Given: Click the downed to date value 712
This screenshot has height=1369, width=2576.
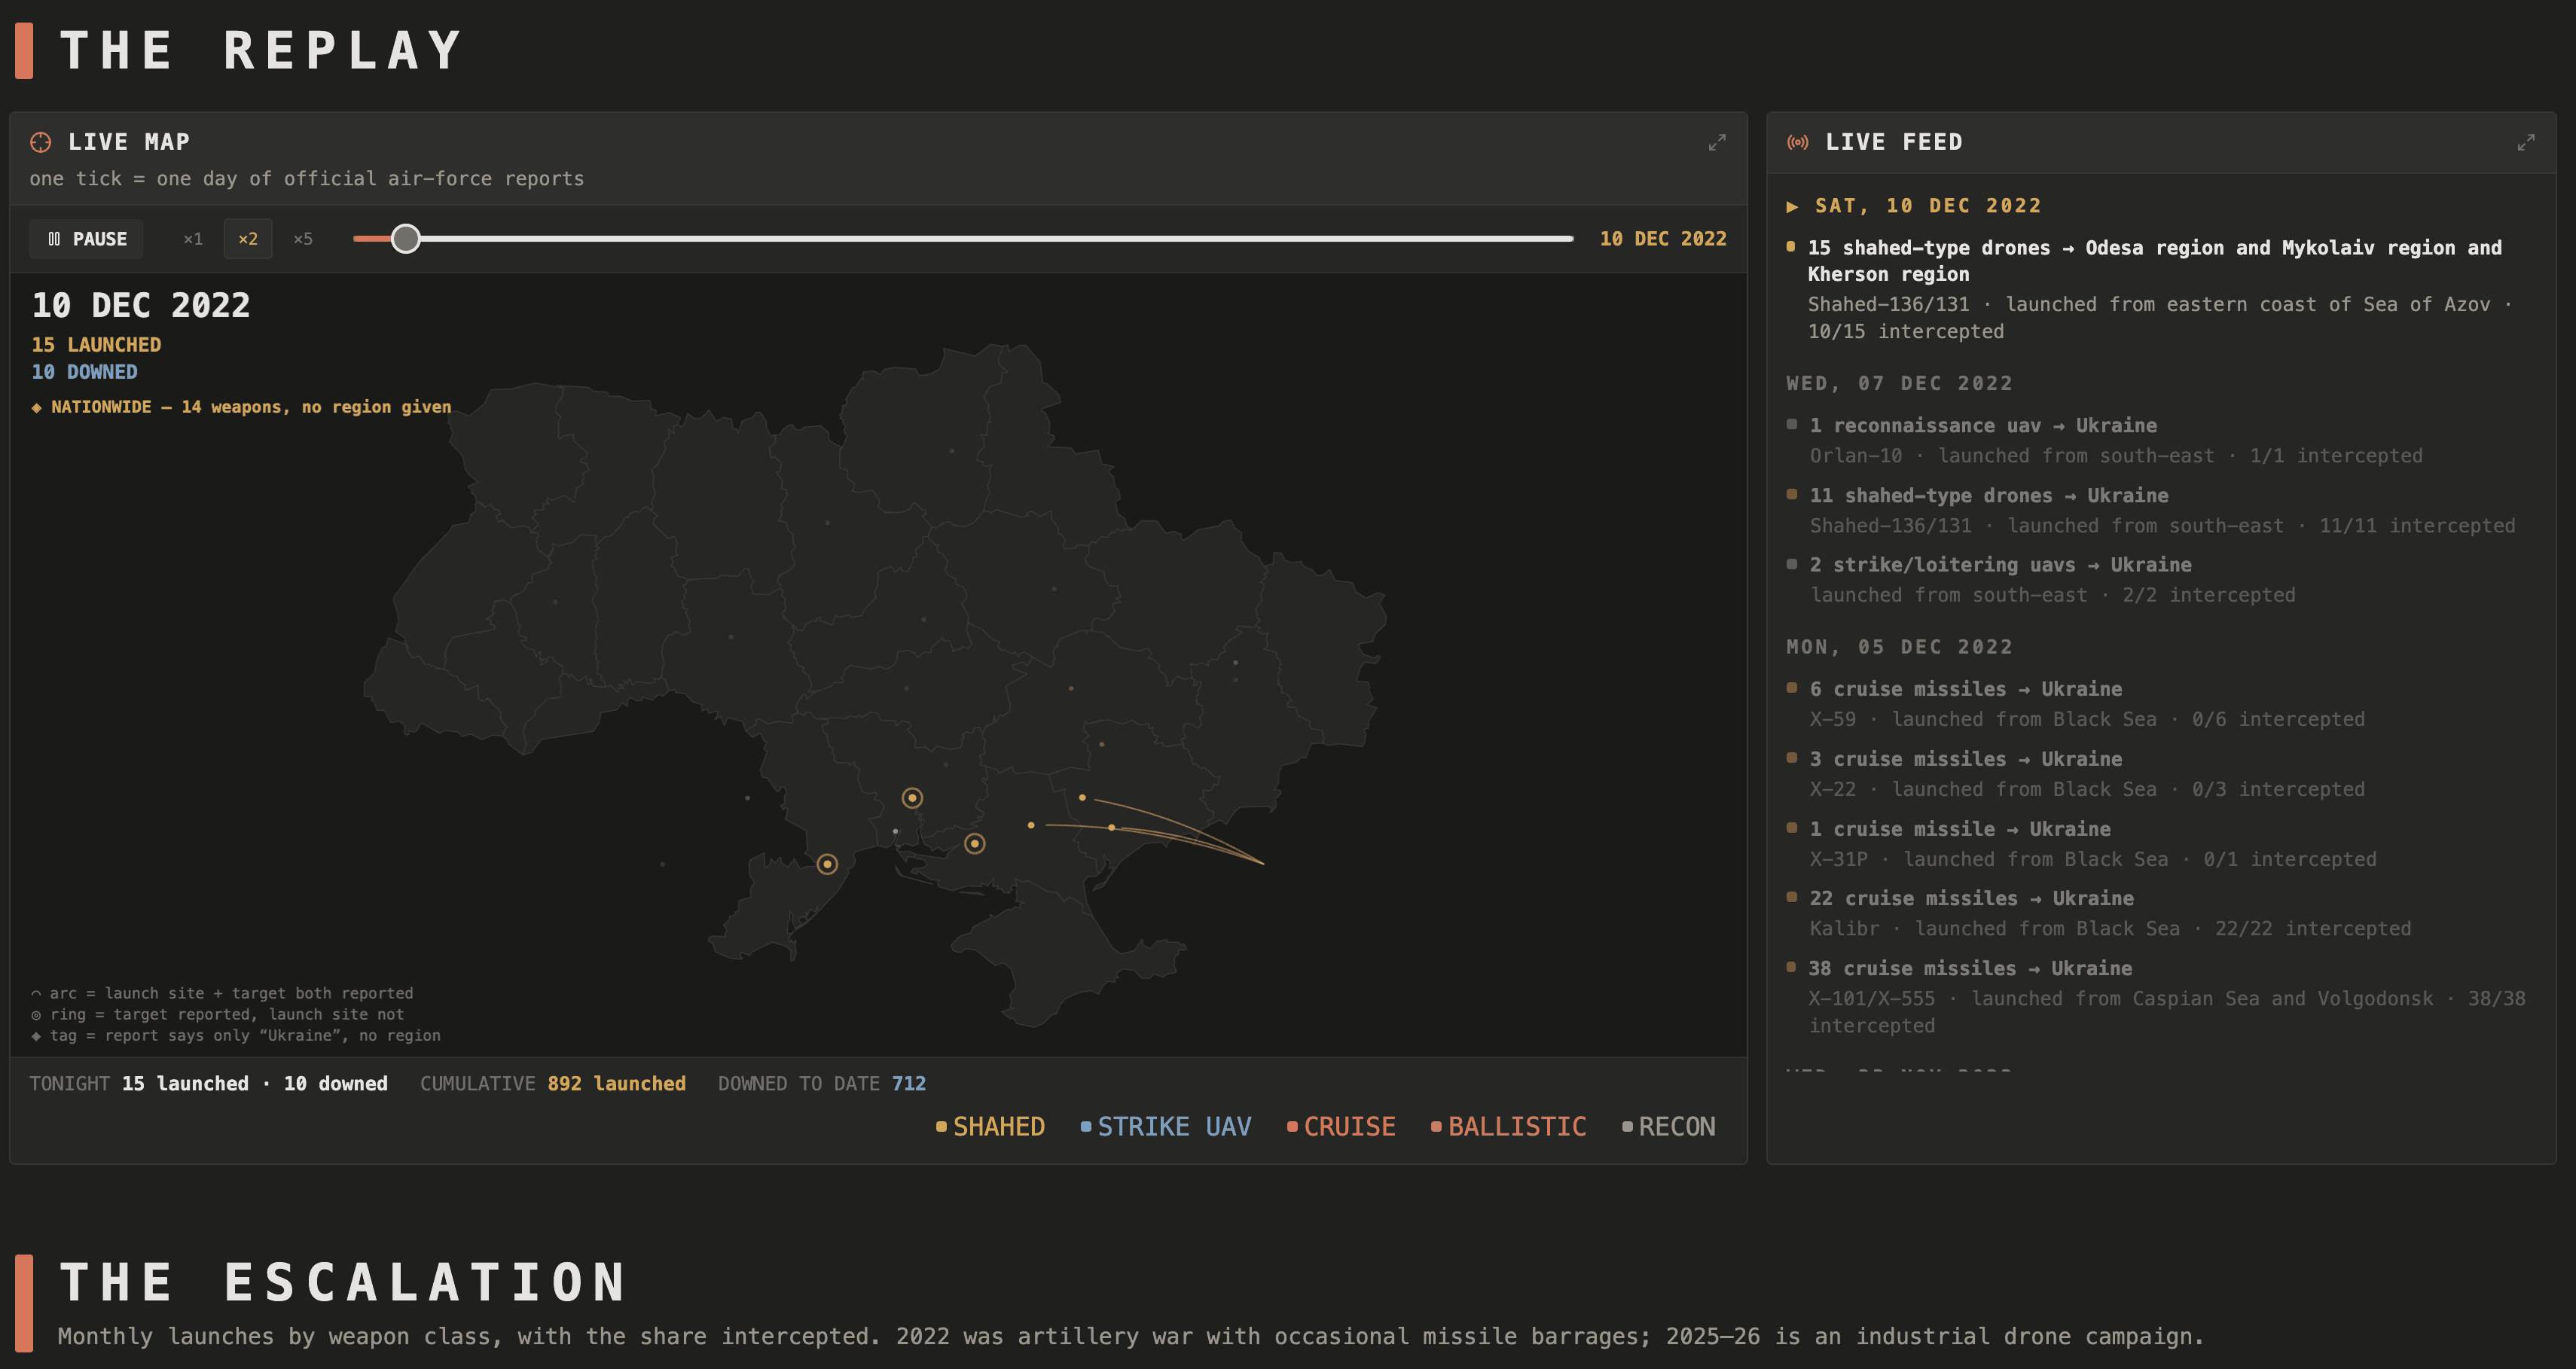Looking at the screenshot, I should [x=909, y=1084].
